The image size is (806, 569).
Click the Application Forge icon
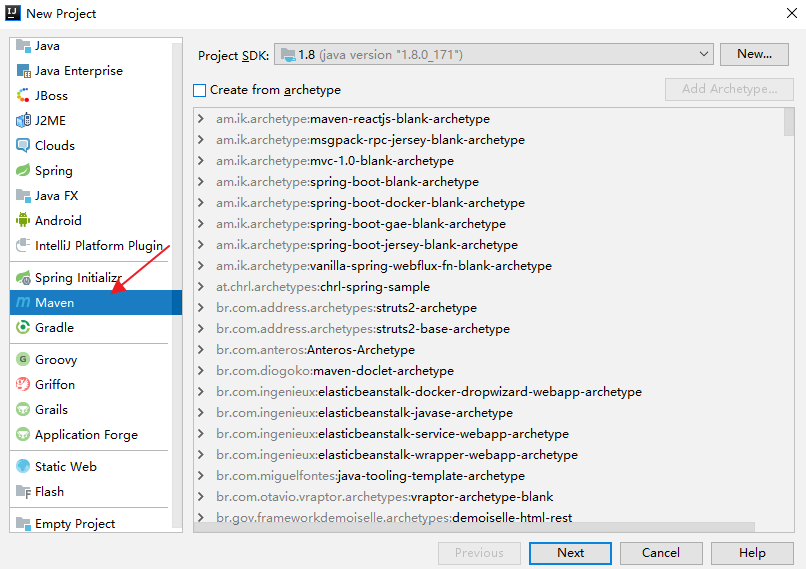(x=23, y=435)
